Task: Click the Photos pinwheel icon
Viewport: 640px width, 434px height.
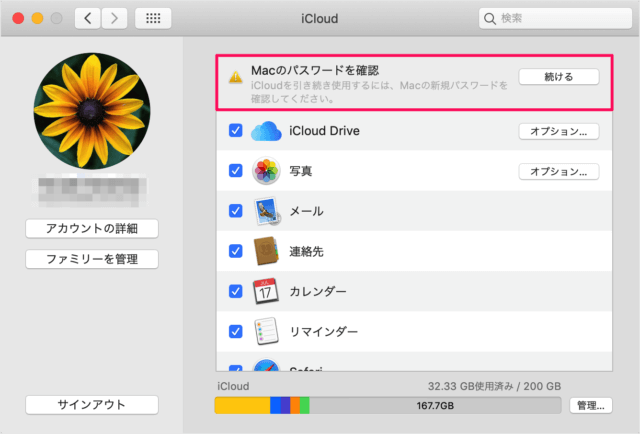Action: [266, 171]
